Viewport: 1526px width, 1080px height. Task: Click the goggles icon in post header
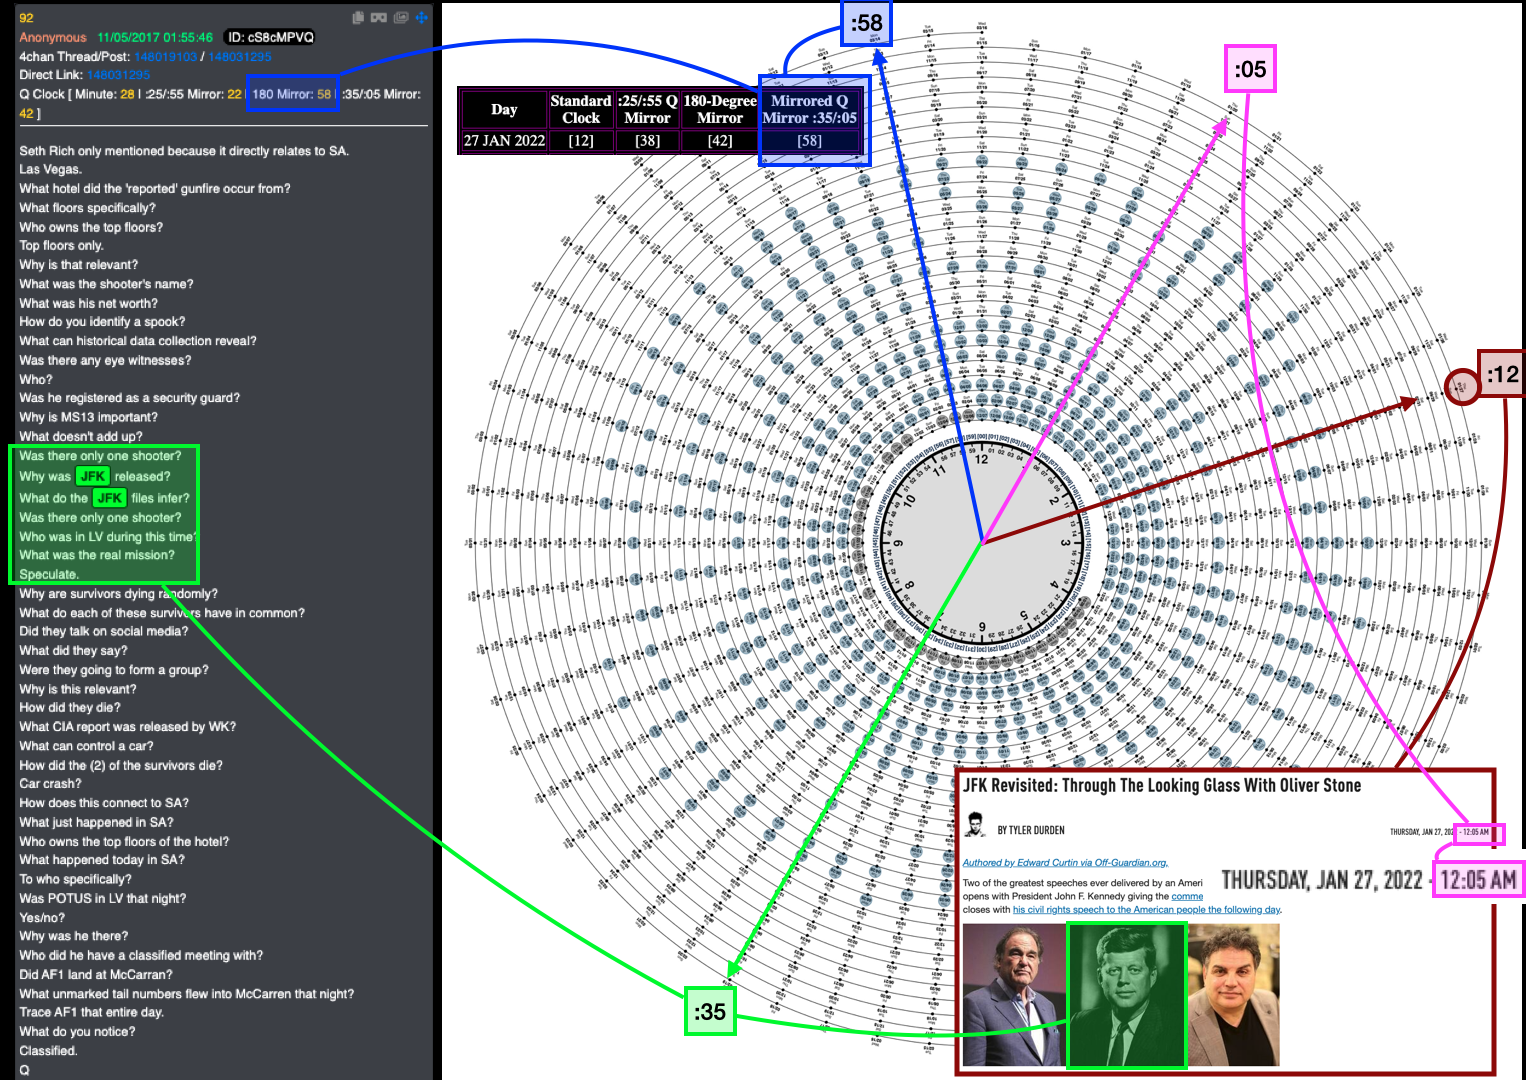[379, 17]
